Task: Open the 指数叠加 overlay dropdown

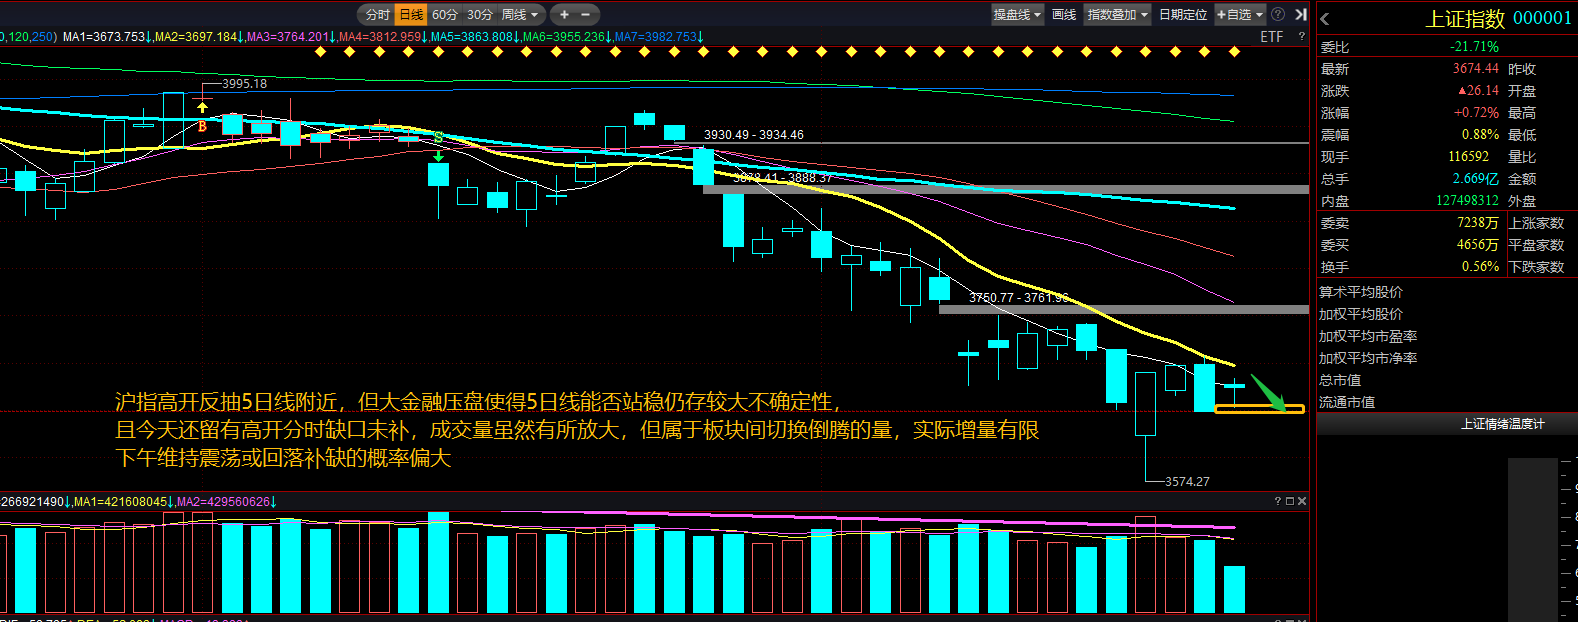Action: pos(1118,15)
